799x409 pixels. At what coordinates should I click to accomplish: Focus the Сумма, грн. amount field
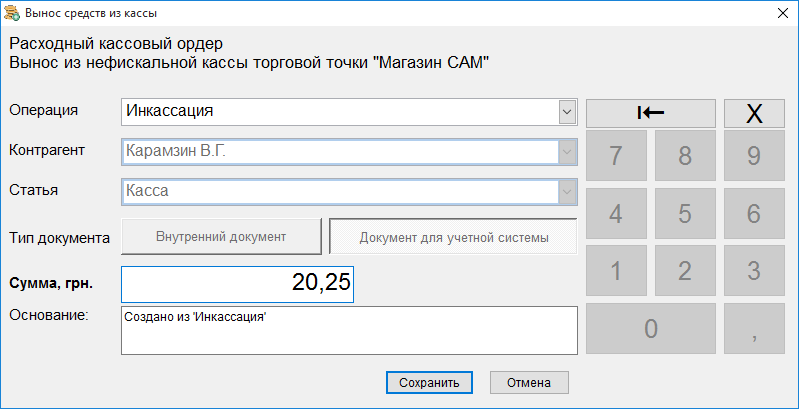(237, 284)
